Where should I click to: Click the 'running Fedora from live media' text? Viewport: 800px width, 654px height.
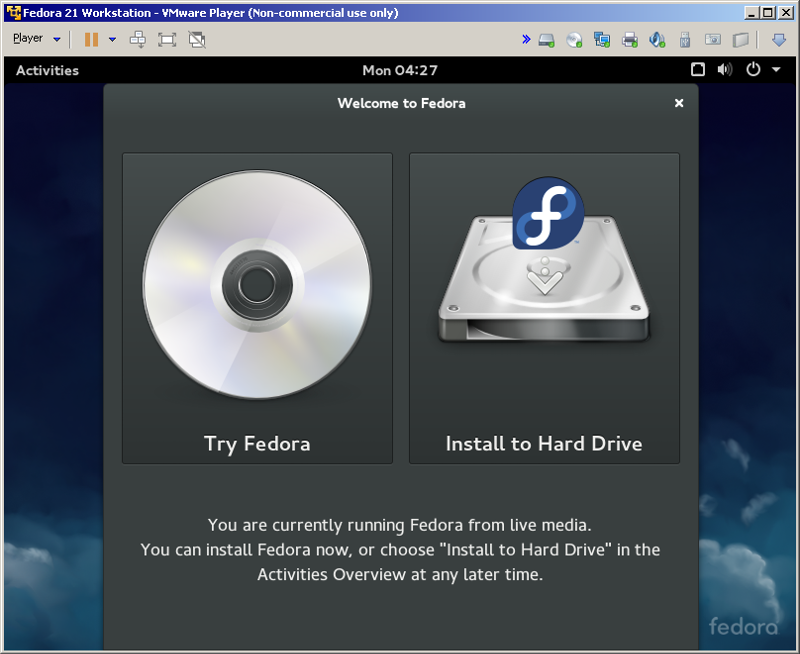(x=468, y=525)
